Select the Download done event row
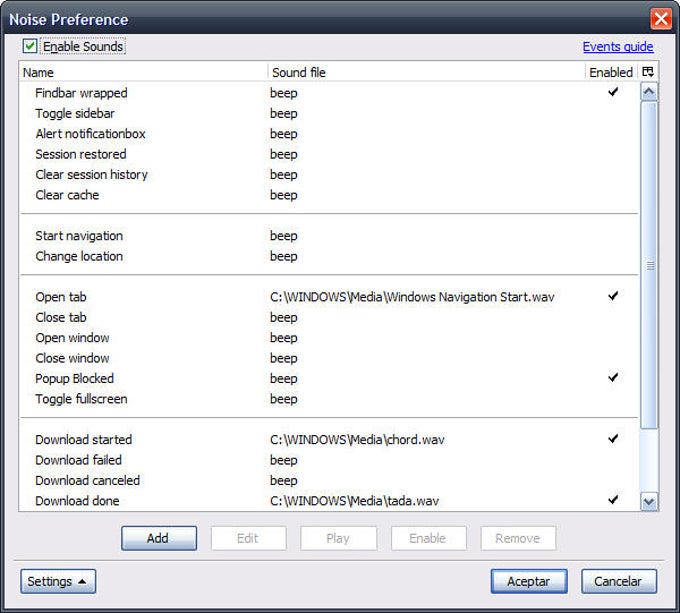Image resolution: width=680 pixels, height=613 pixels. (x=78, y=500)
